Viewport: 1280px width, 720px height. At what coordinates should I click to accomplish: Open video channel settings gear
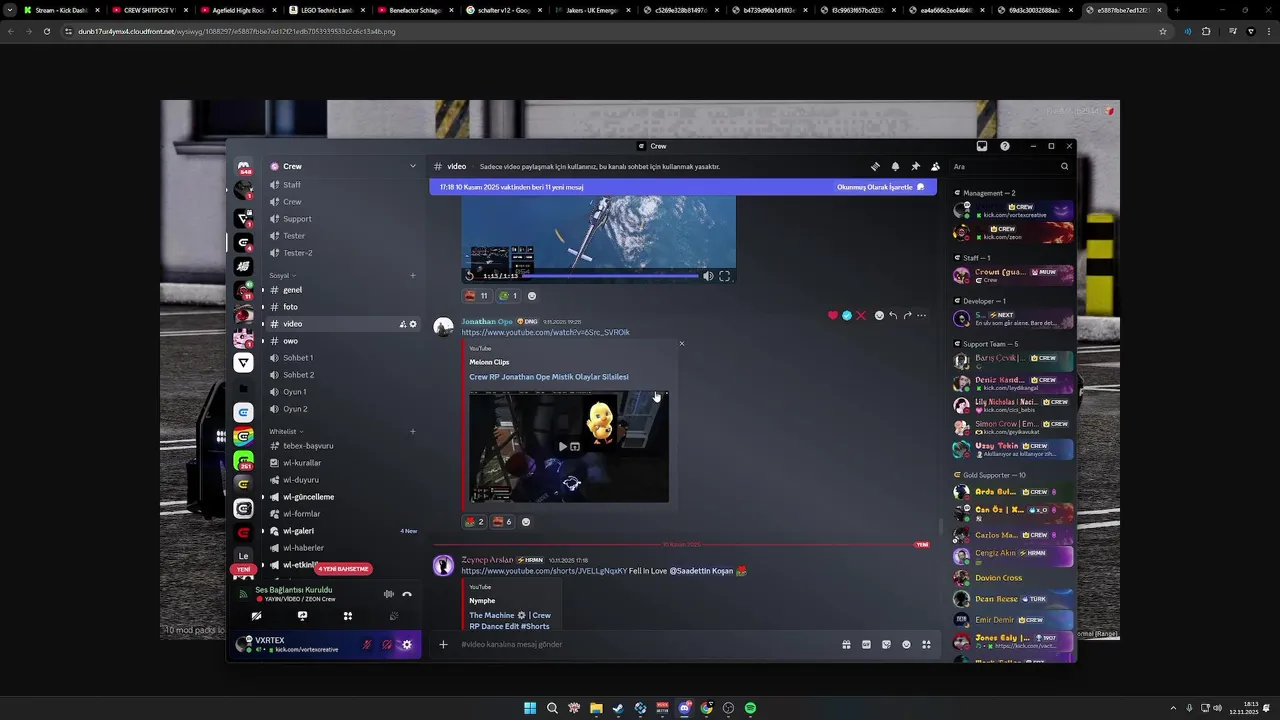click(x=413, y=324)
